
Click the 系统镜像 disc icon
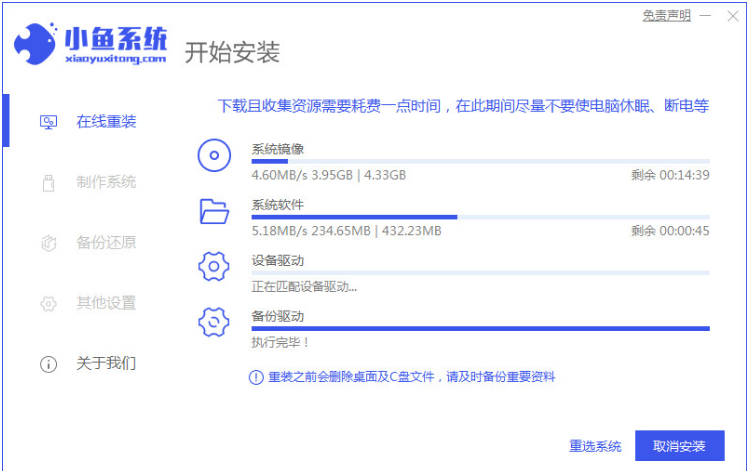[x=214, y=155]
